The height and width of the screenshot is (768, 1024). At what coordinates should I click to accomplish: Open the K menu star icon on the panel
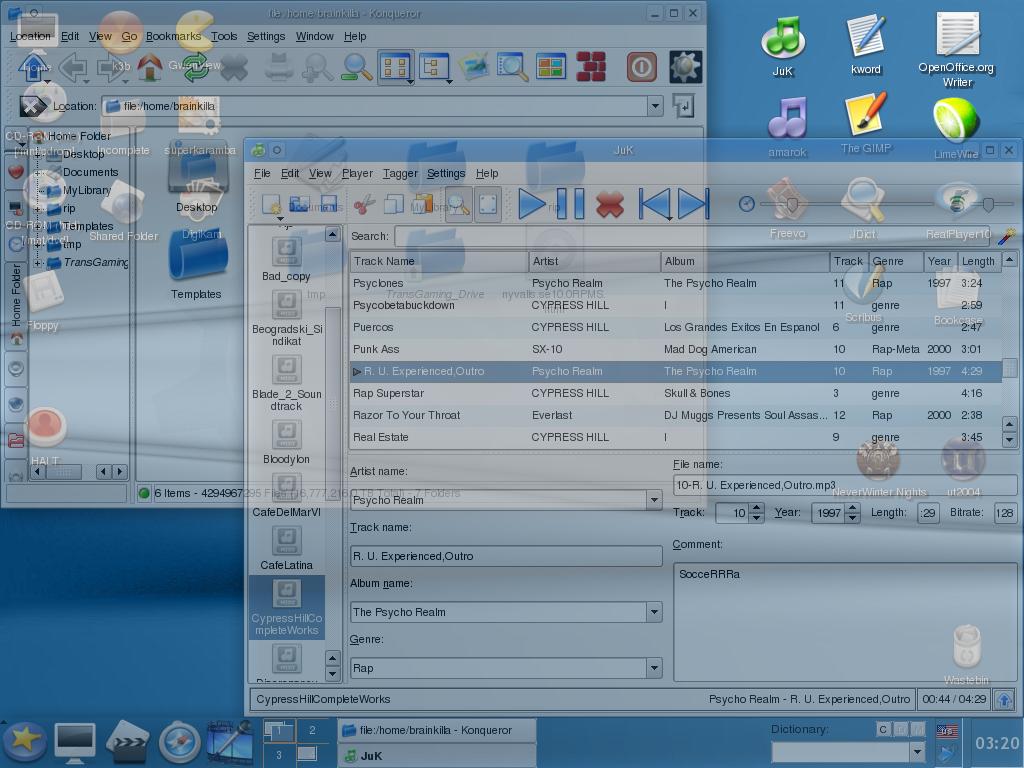point(24,741)
